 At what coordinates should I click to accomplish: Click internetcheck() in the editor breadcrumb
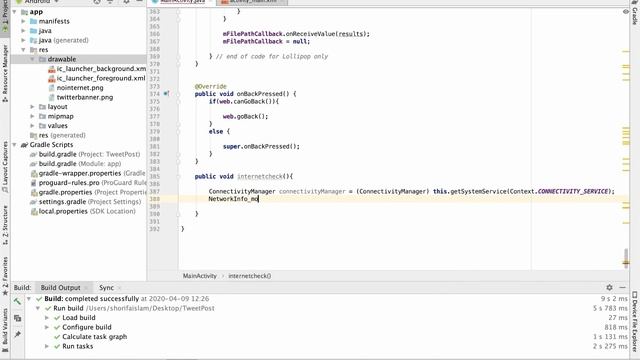click(249, 276)
